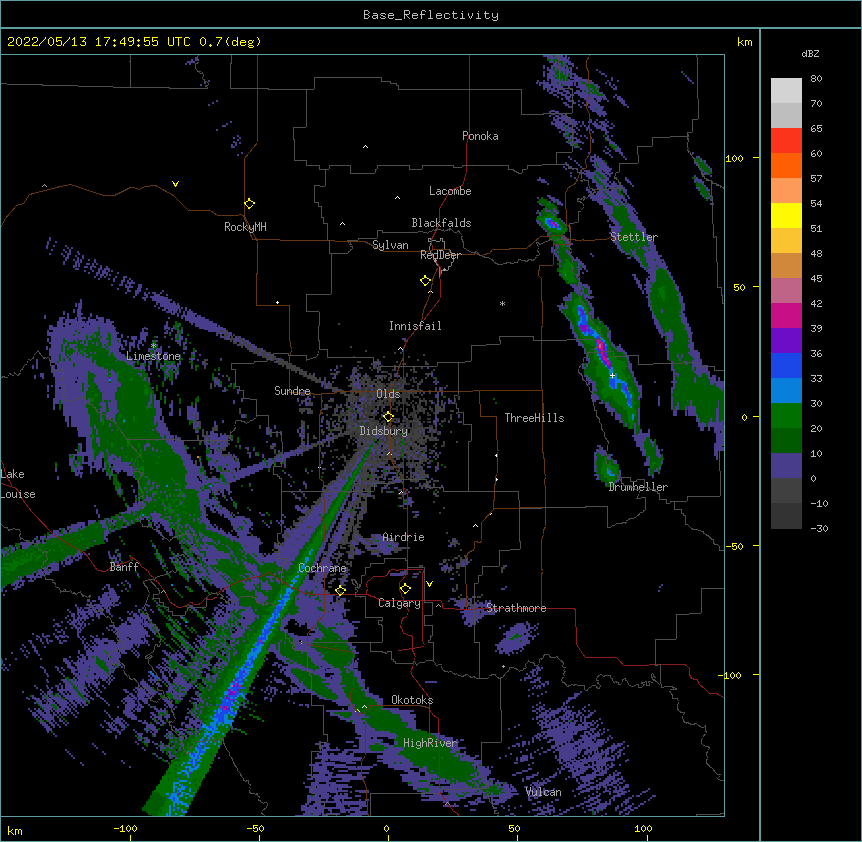Pick the magenta swatch between 42 and 39
The height and width of the screenshot is (842, 862).
786,315
